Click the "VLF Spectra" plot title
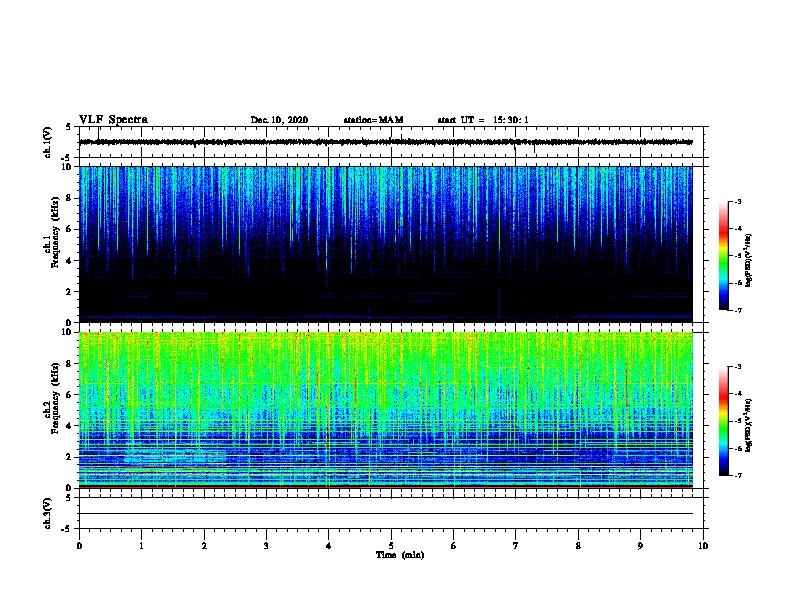Viewport: 792px width, 612px height. (113, 120)
